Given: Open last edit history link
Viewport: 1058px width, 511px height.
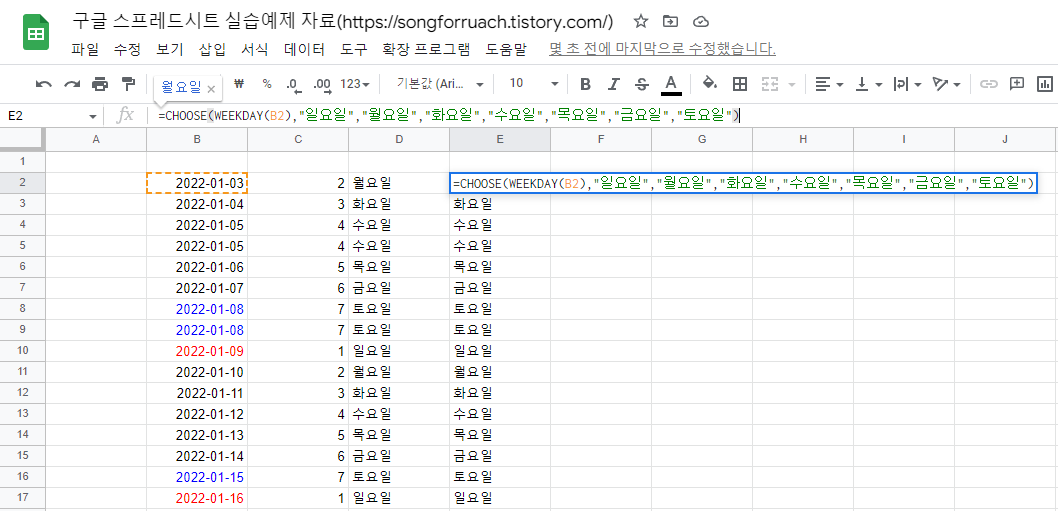Looking at the screenshot, I should [x=662, y=49].
